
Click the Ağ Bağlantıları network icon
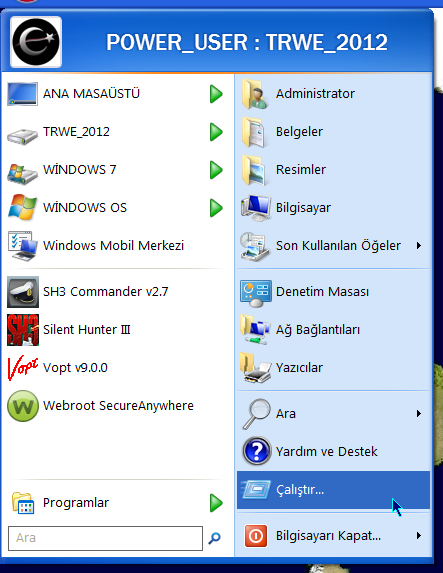pos(255,330)
